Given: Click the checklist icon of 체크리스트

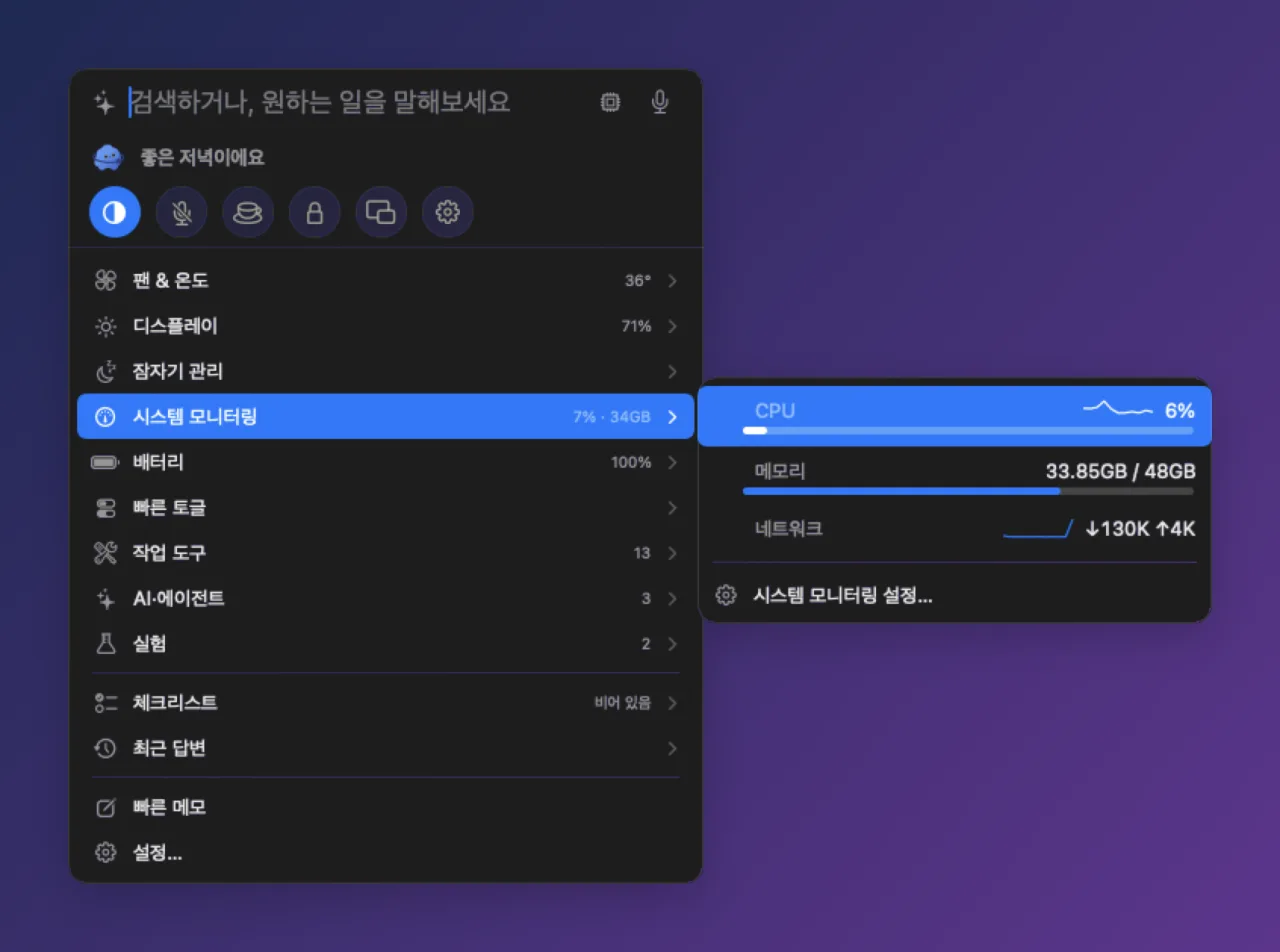Looking at the screenshot, I should coord(106,703).
